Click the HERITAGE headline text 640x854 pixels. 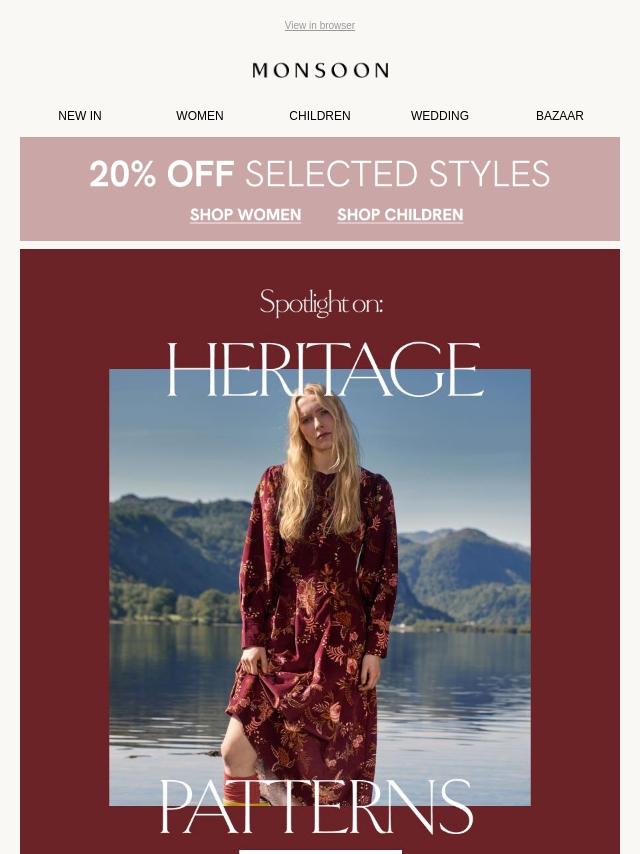coord(324,369)
